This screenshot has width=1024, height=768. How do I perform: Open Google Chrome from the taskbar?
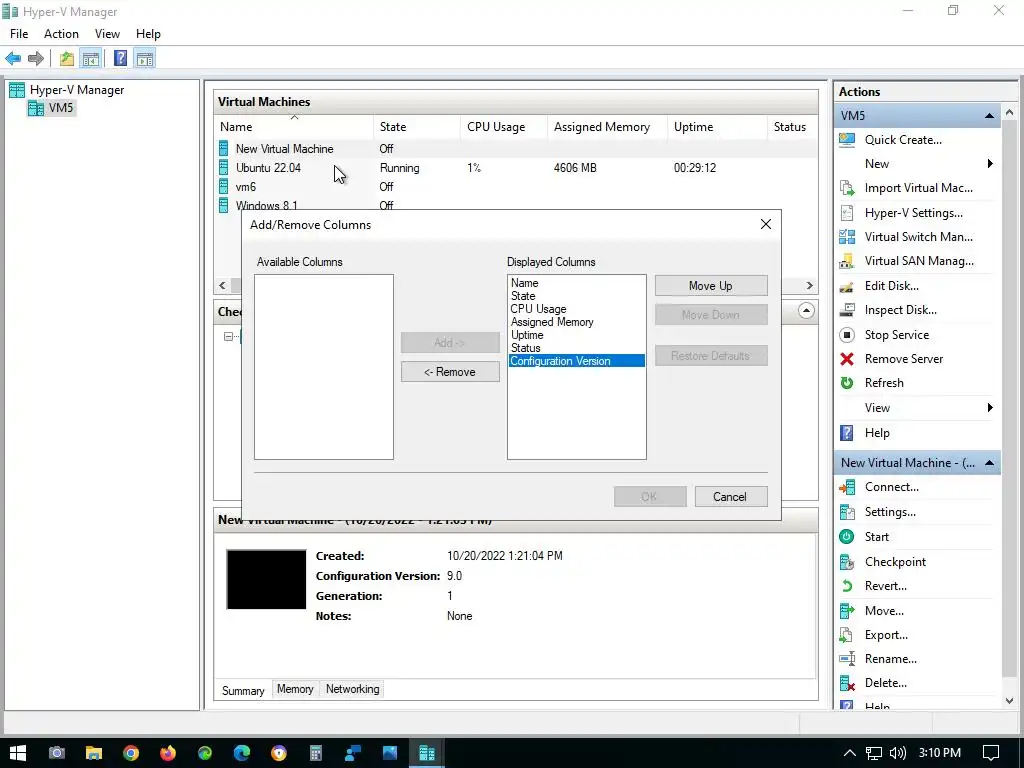(x=131, y=753)
